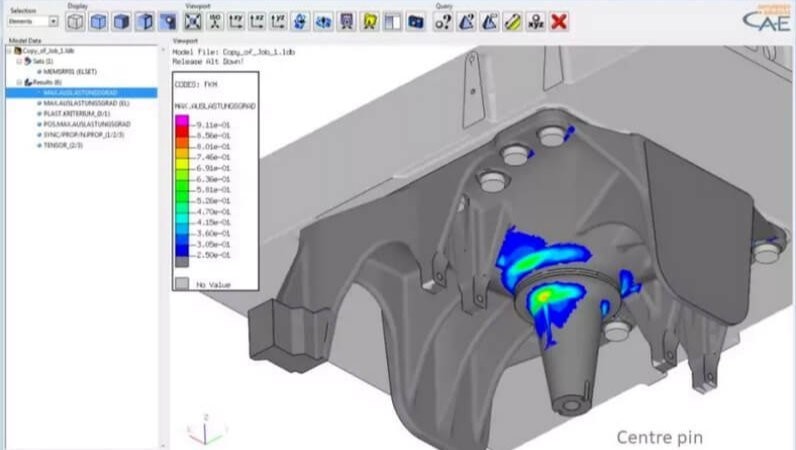Select the wireframe cube display icon

[76, 20]
